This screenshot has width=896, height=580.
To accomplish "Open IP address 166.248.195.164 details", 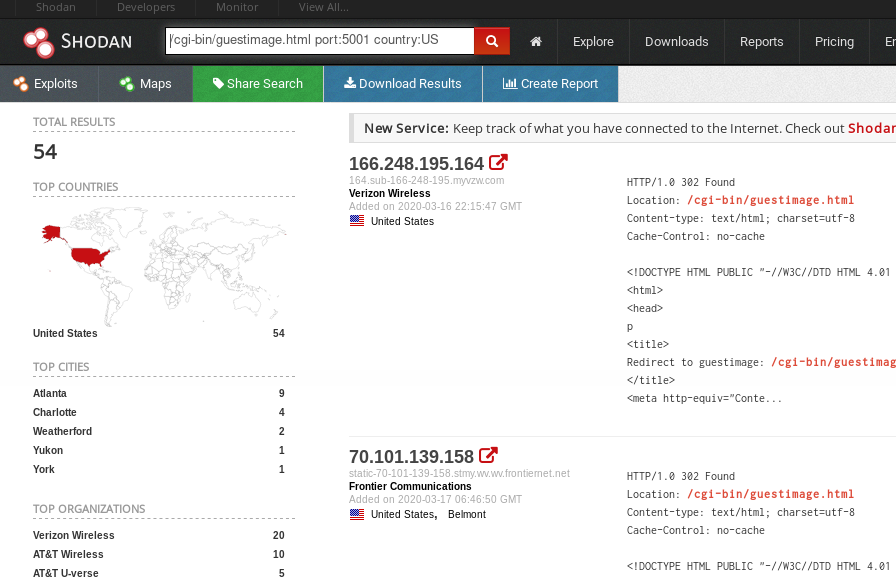I will [x=417, y=164].
